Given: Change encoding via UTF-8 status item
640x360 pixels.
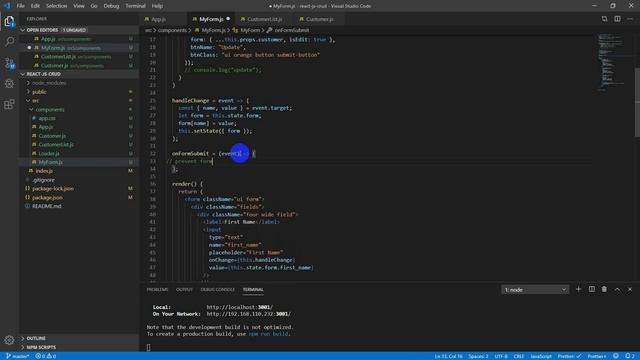Looking at the screenshot, I should click(501, 356).
